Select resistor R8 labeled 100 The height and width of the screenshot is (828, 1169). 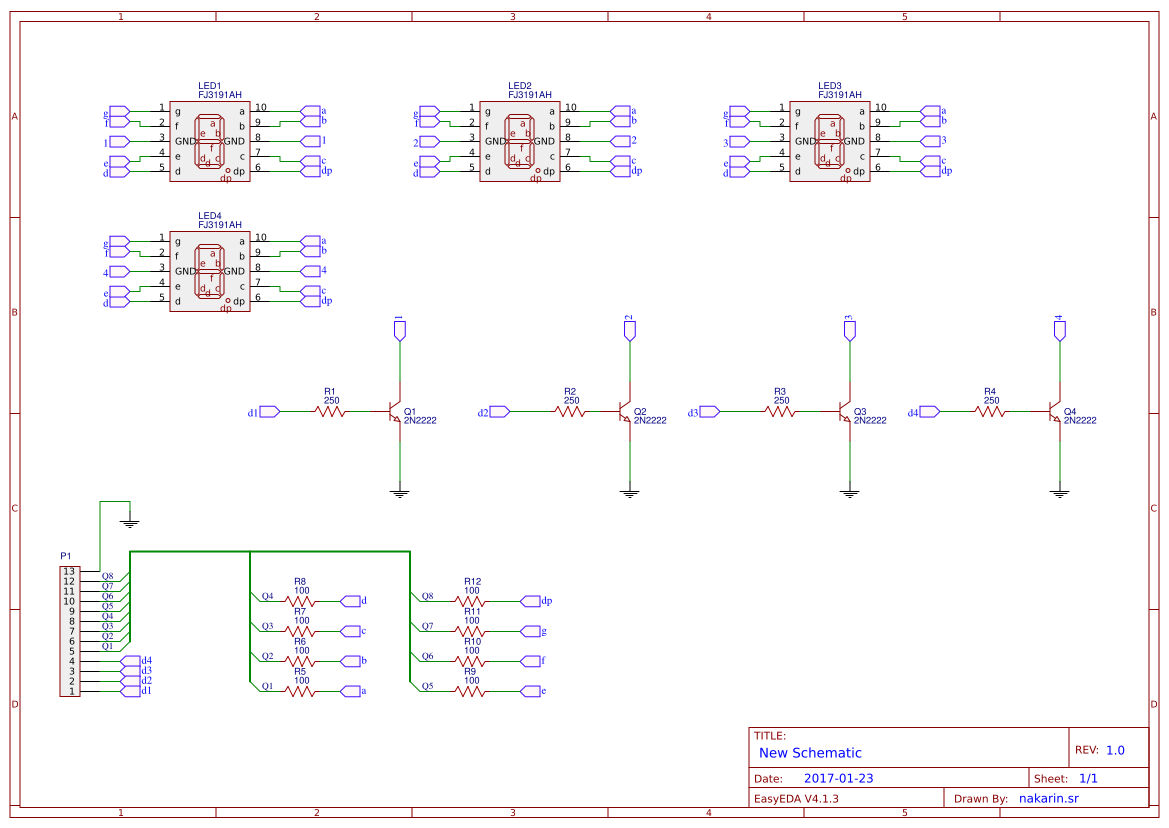click(300, 603)
